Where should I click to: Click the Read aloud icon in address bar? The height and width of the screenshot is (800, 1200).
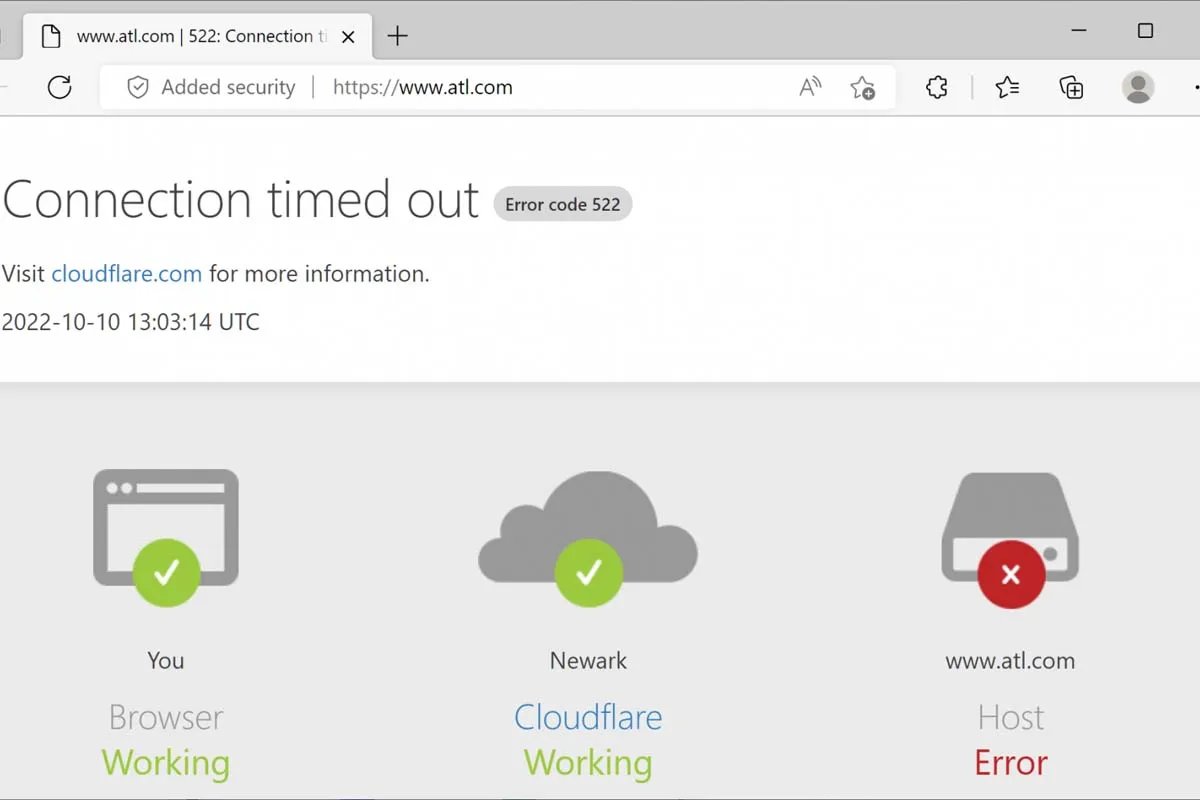(x=810, y=87)
